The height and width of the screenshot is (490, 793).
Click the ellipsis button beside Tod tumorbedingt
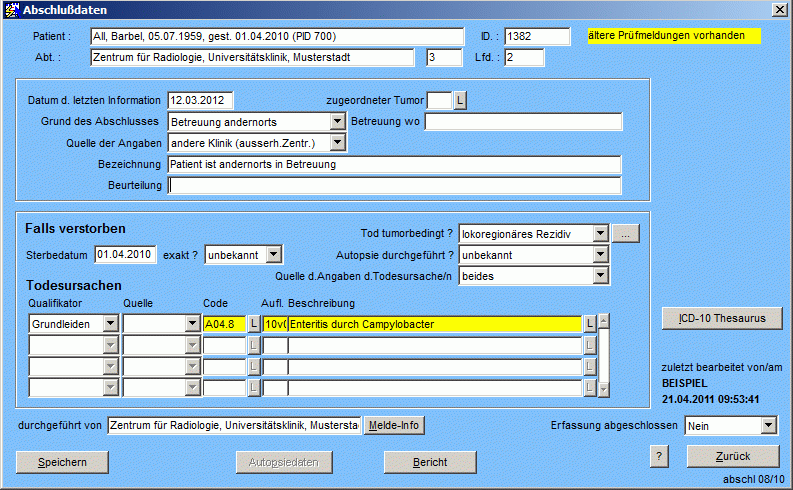tap(624, 233)
